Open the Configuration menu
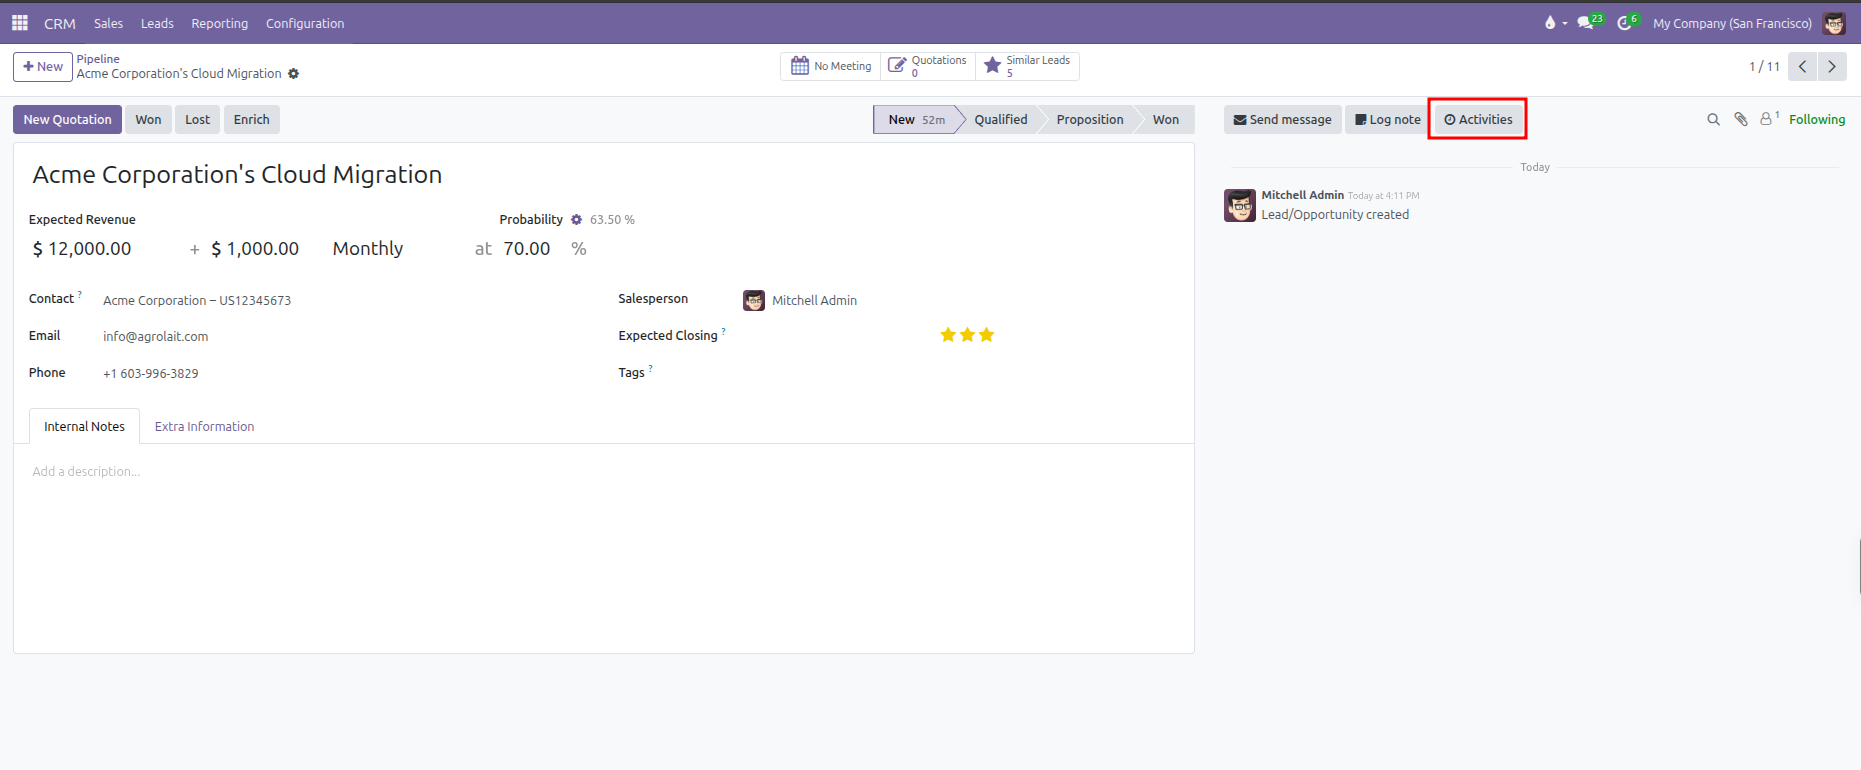This screenshot has width=1861, height=770. coord(305,23)
